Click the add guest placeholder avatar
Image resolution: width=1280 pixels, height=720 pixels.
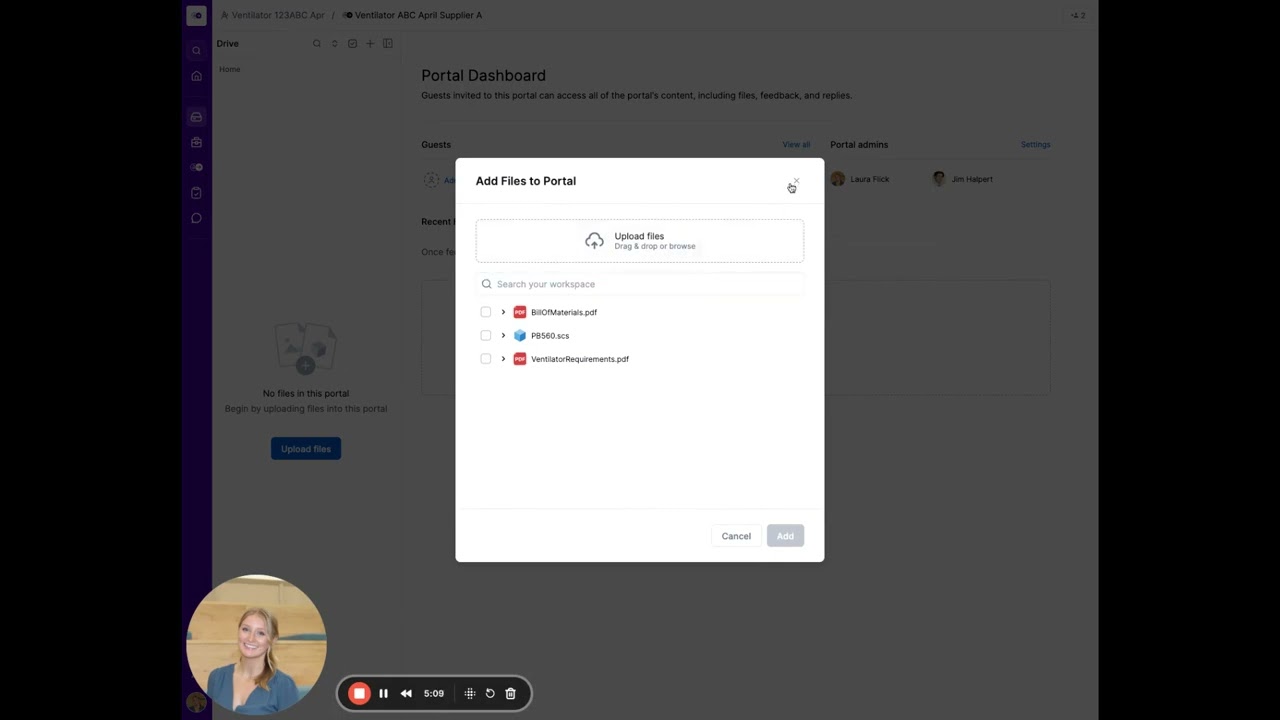[431, 179]
